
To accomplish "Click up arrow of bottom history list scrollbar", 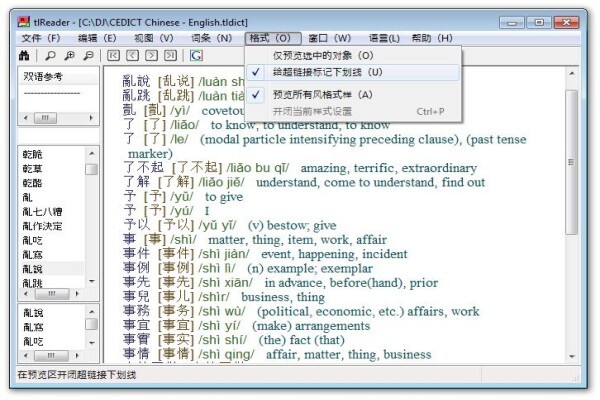I will click(x=92, y=312).
